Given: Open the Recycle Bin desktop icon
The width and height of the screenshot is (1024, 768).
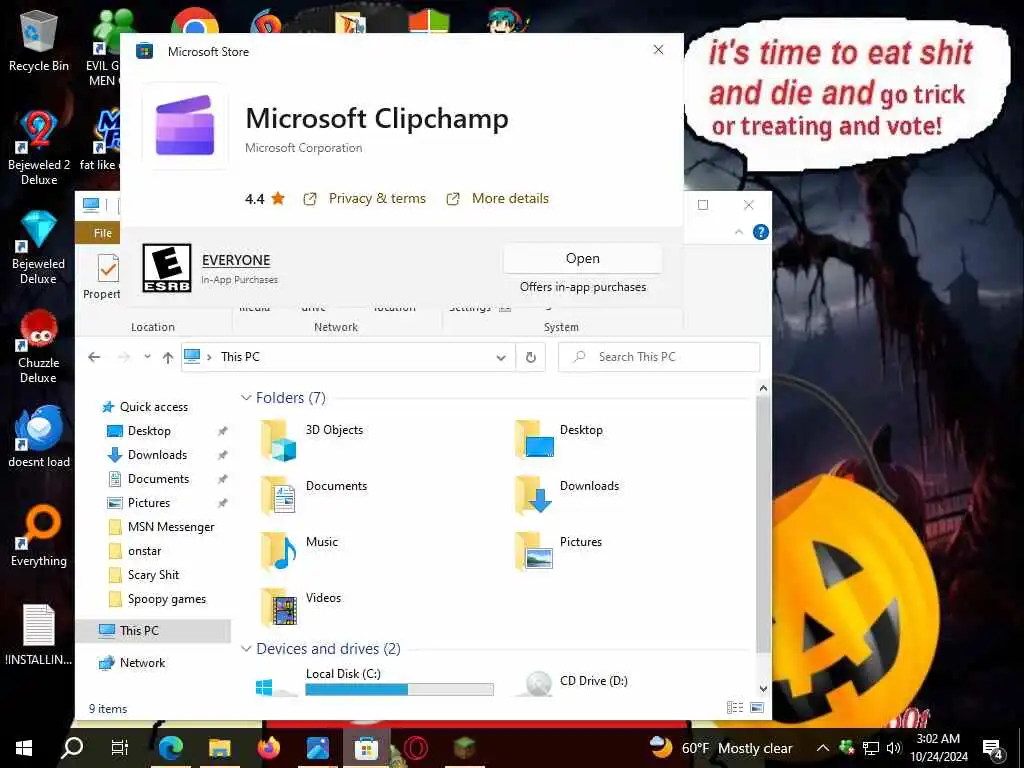Looking at the screenshot, I should (x=39, y=40).
